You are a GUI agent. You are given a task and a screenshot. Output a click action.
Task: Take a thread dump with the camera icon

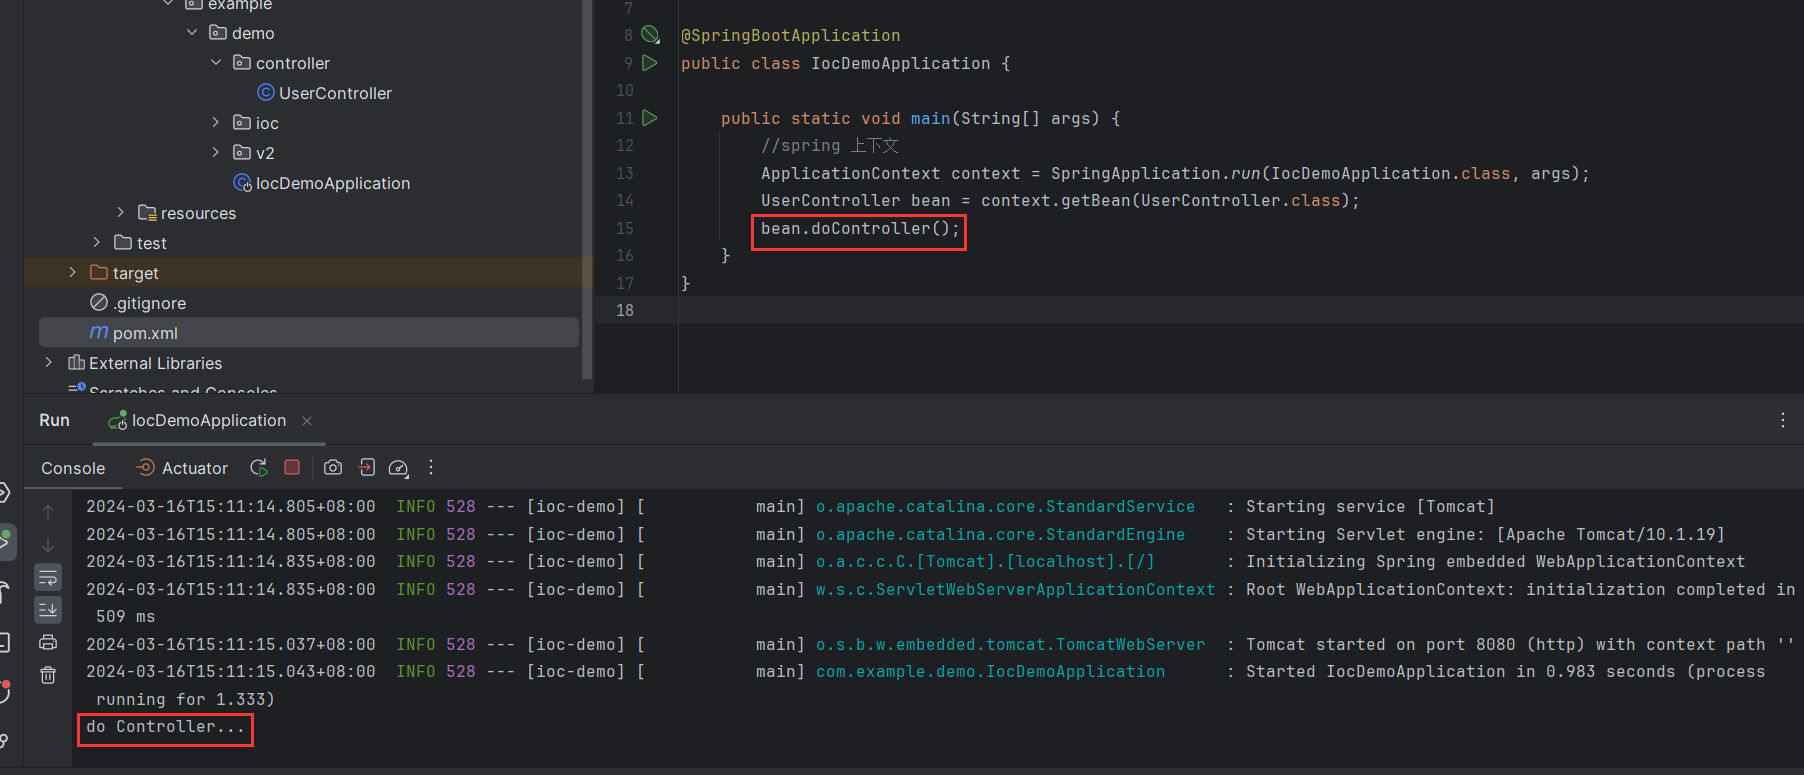[x=333, y=467]
